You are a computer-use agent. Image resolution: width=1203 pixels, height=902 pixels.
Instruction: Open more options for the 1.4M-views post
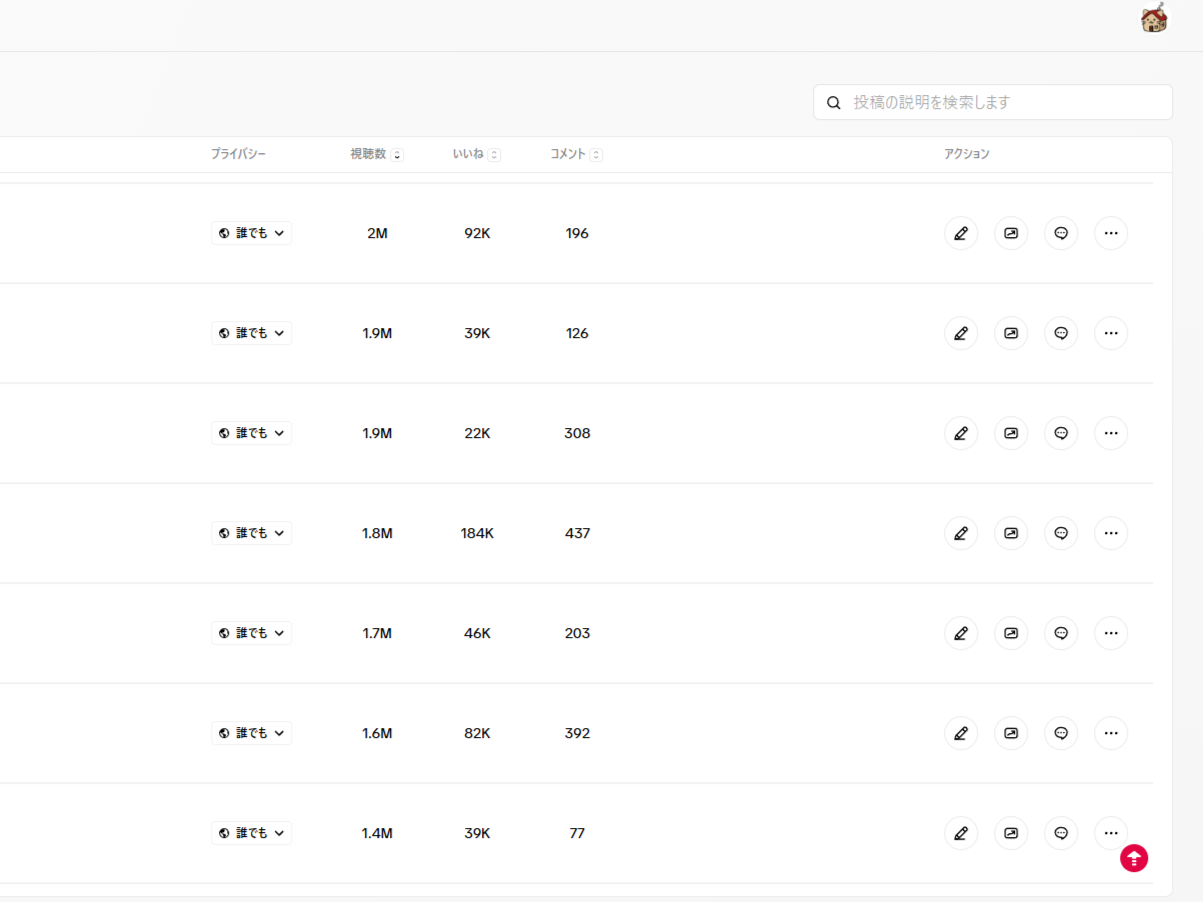pos(1111,833)
